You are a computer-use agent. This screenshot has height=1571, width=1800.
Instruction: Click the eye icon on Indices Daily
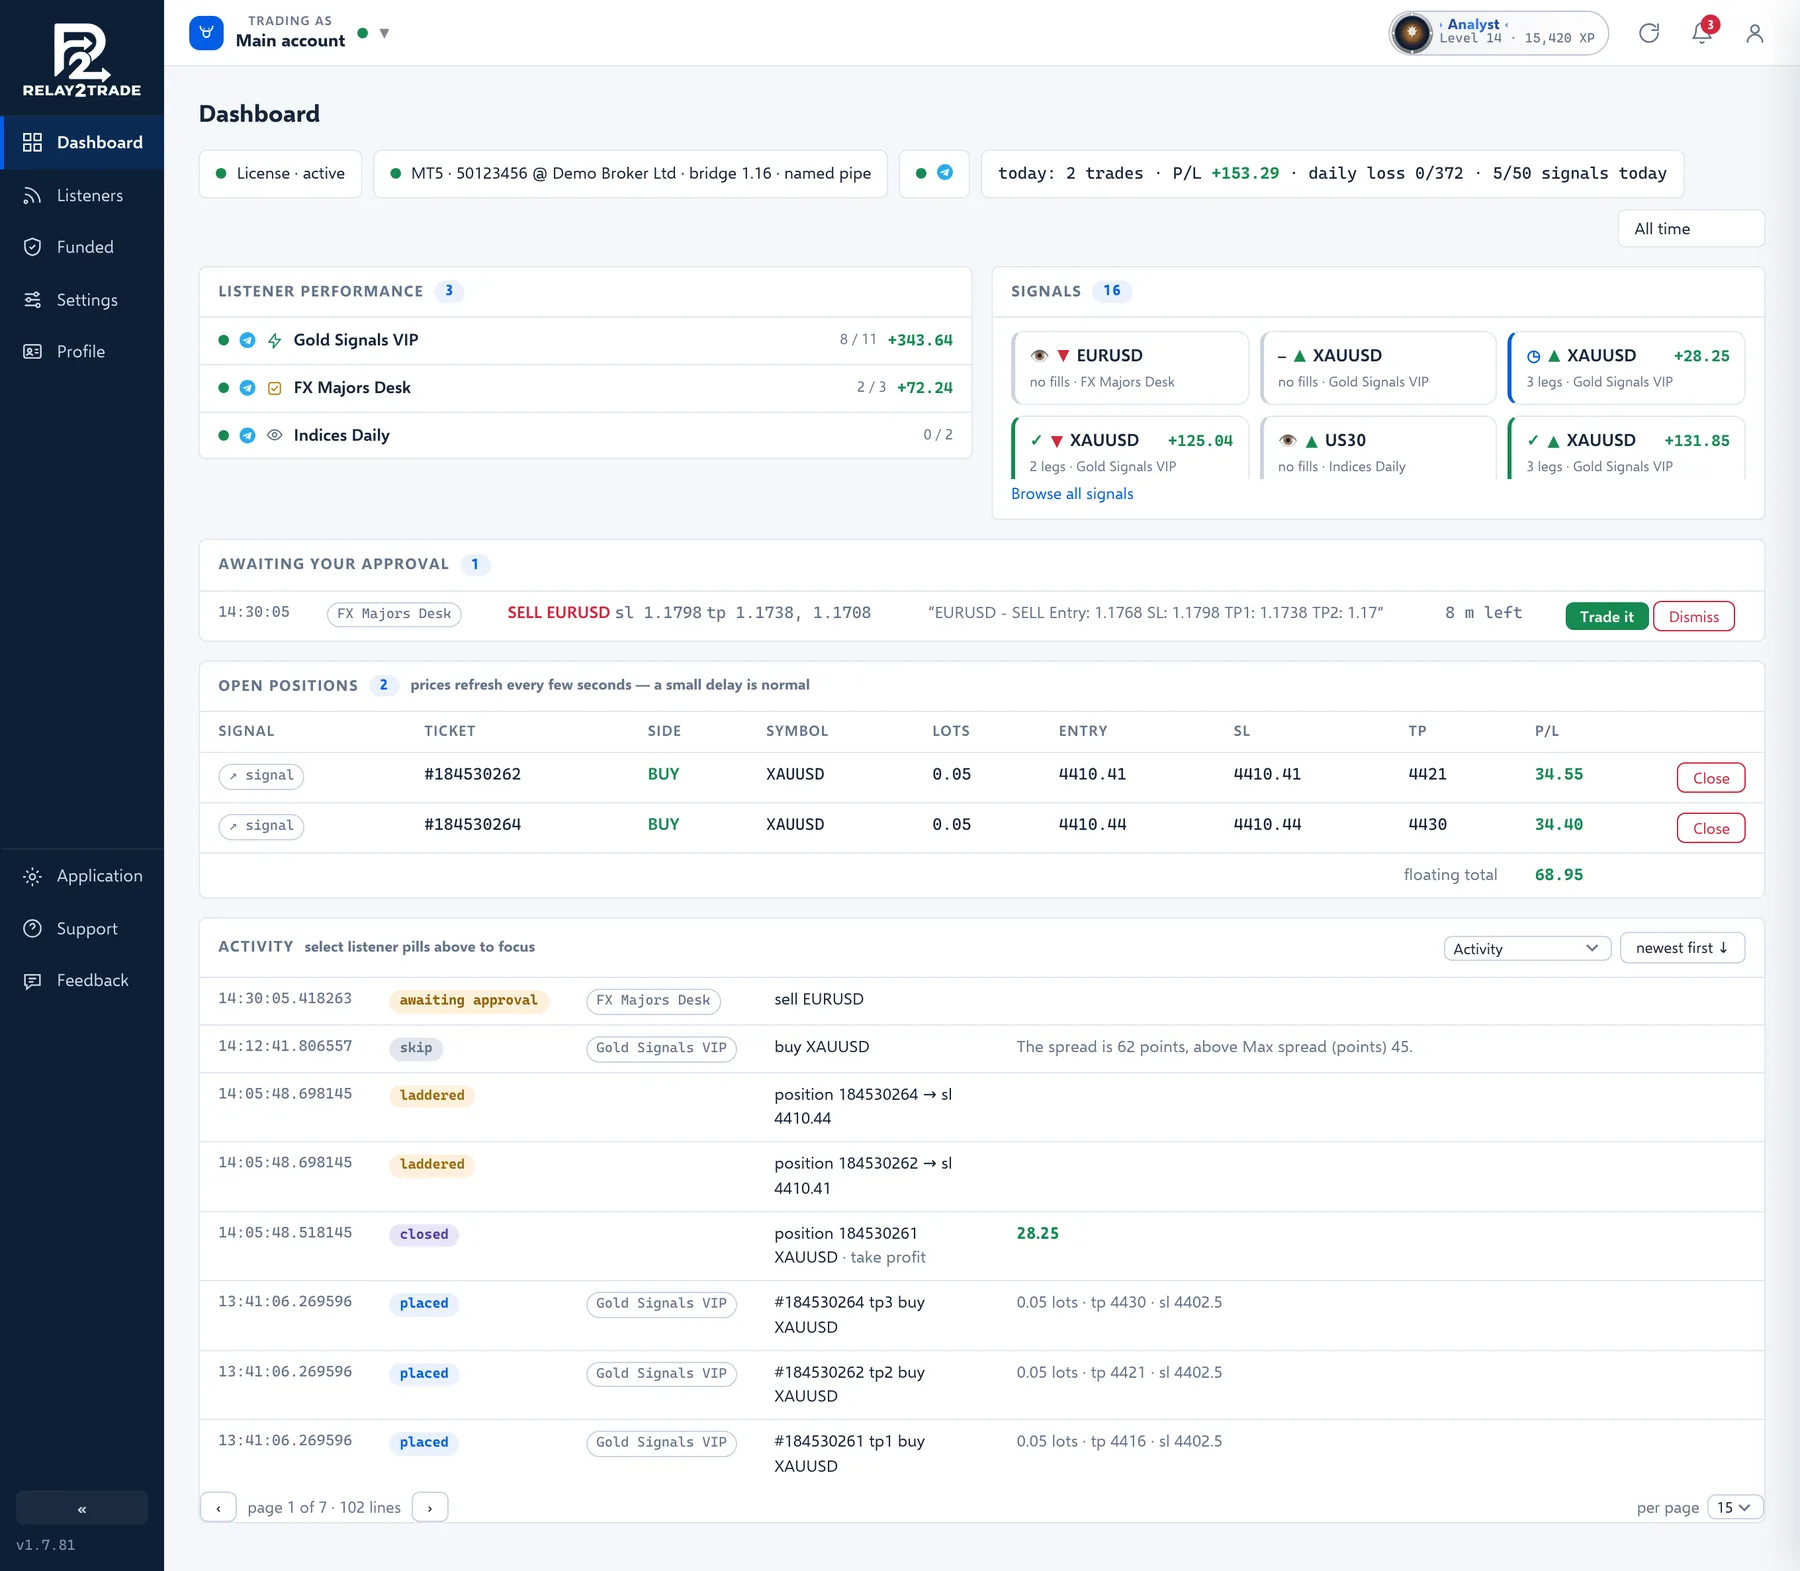(275, 435)
